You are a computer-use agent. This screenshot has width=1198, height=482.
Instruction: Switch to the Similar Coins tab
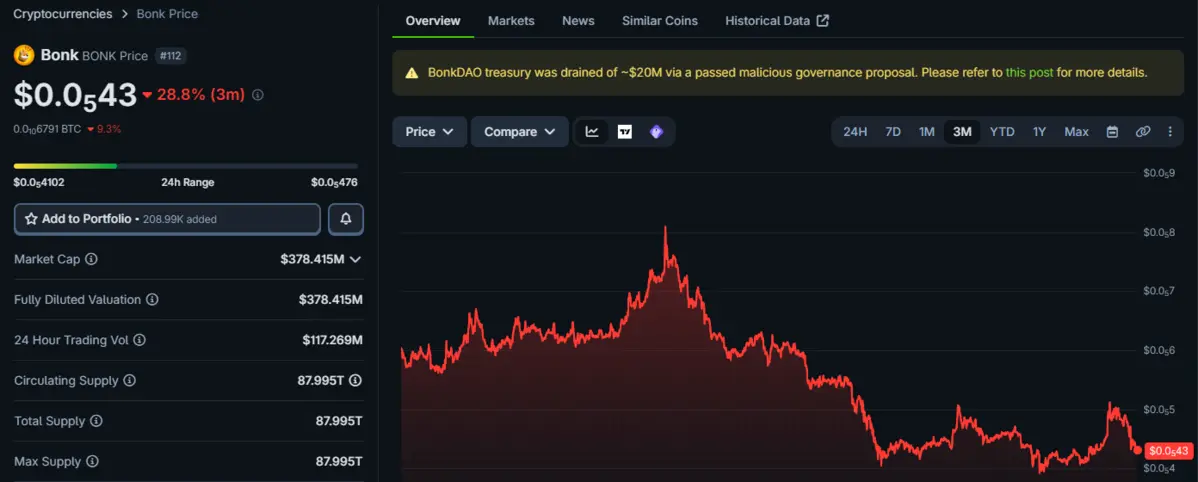659,21
